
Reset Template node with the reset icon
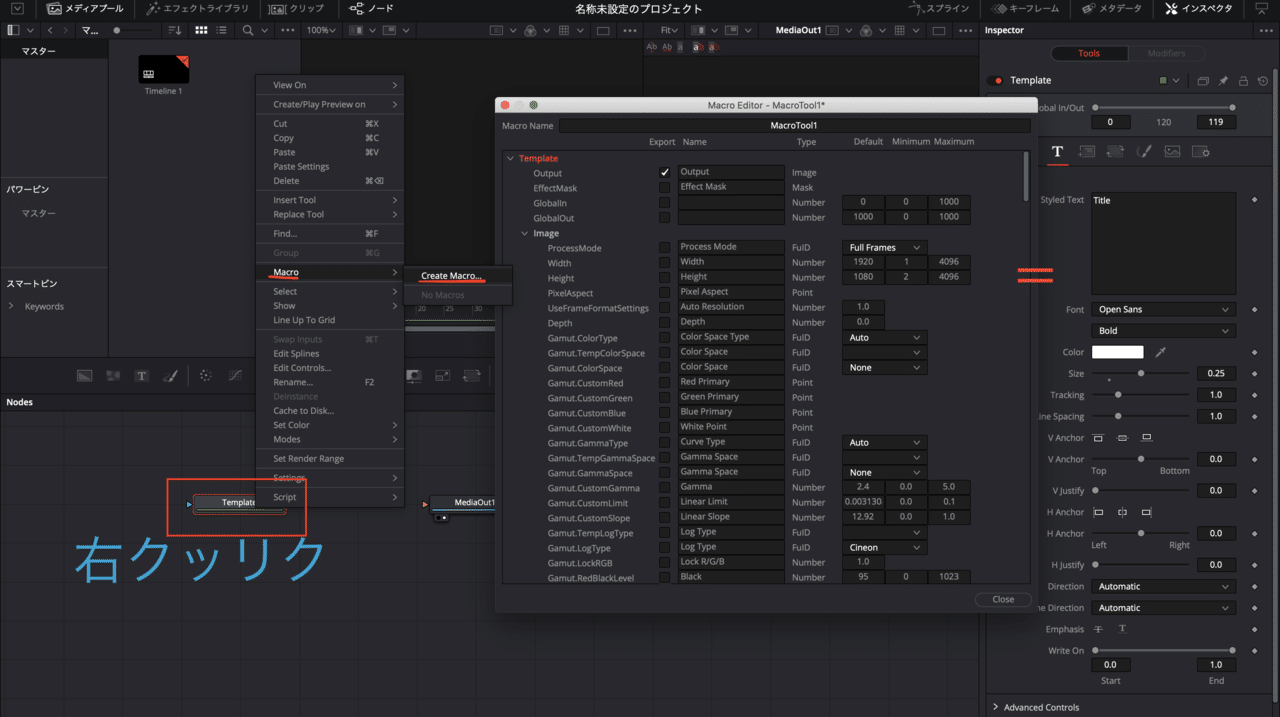1263,81
